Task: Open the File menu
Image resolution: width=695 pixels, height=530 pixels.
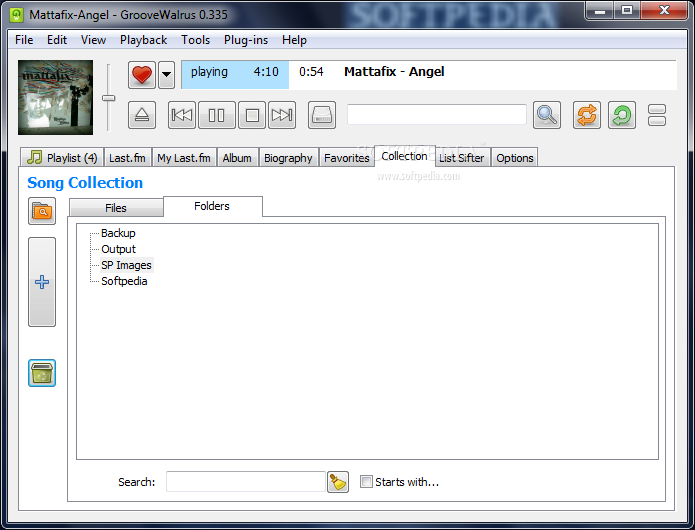Action: (24, 40)
